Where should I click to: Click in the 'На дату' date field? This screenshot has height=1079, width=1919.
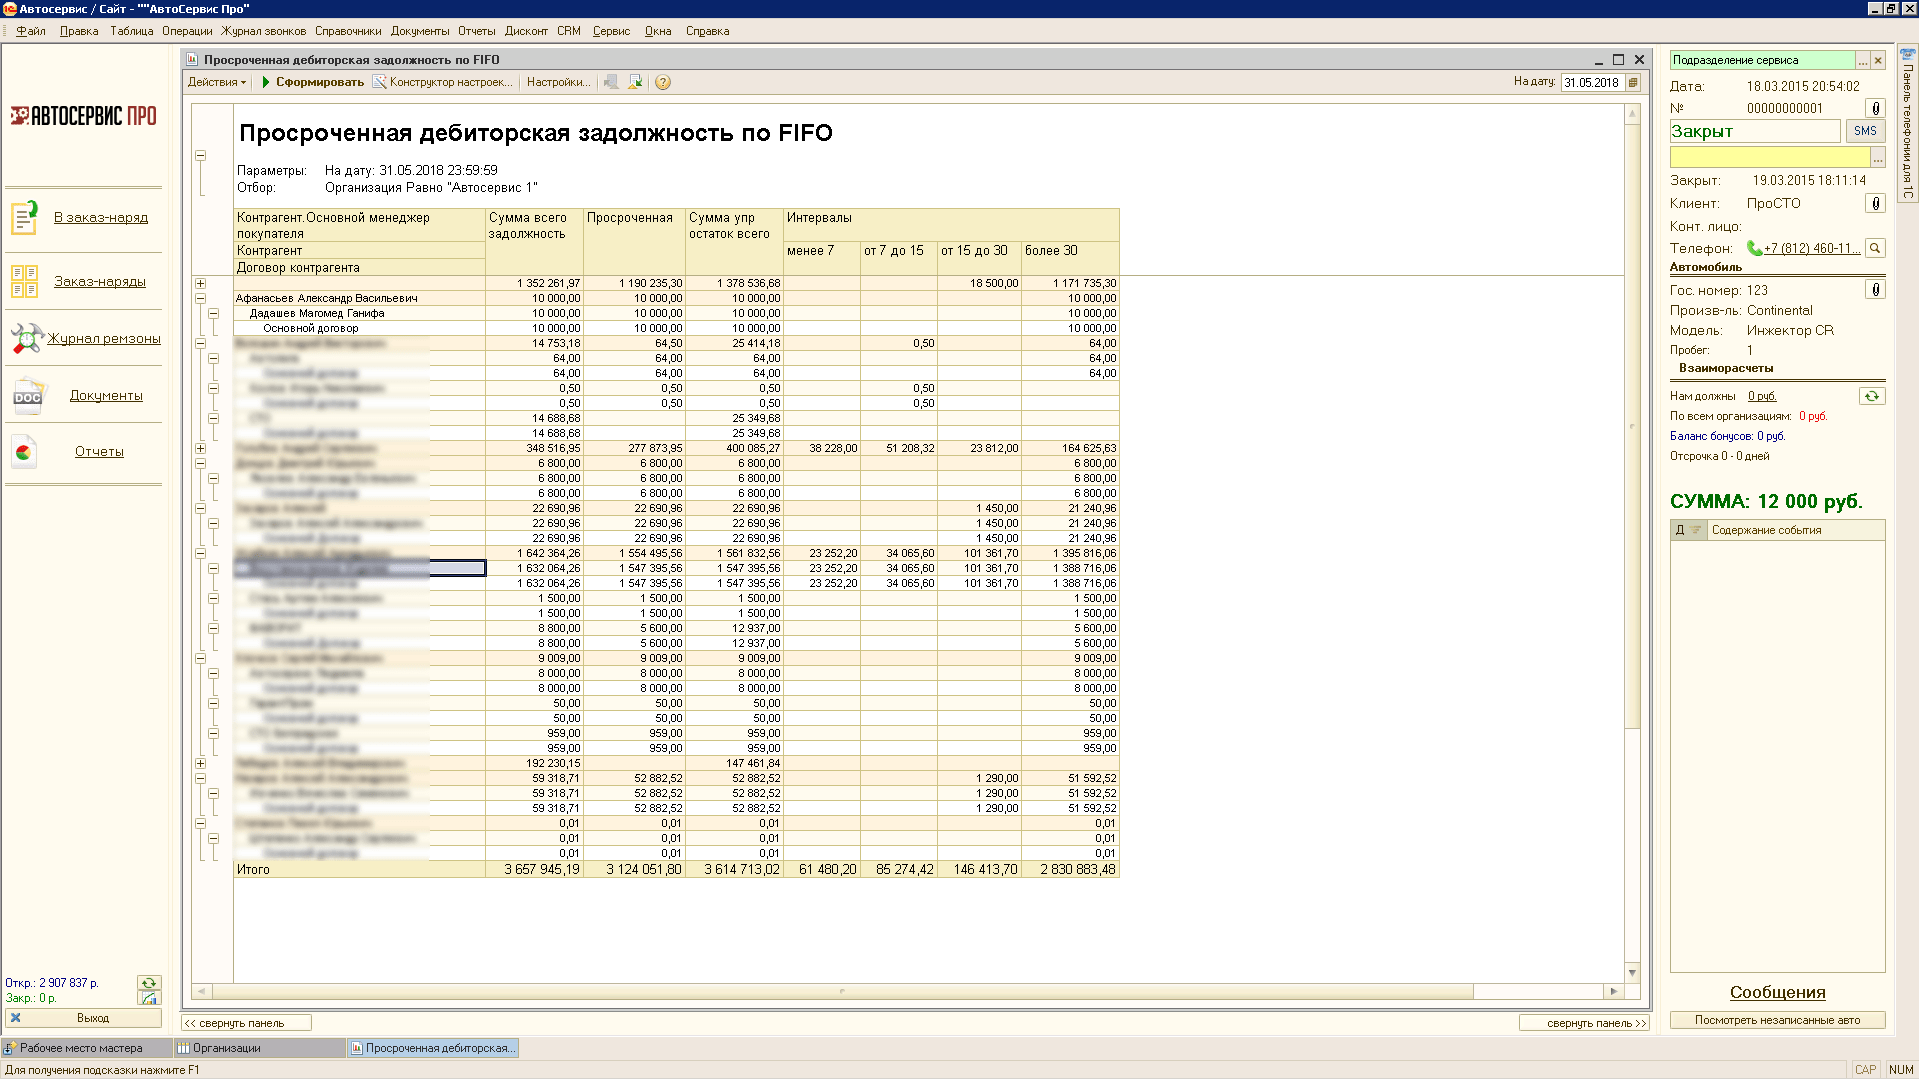click(1592, 83)
